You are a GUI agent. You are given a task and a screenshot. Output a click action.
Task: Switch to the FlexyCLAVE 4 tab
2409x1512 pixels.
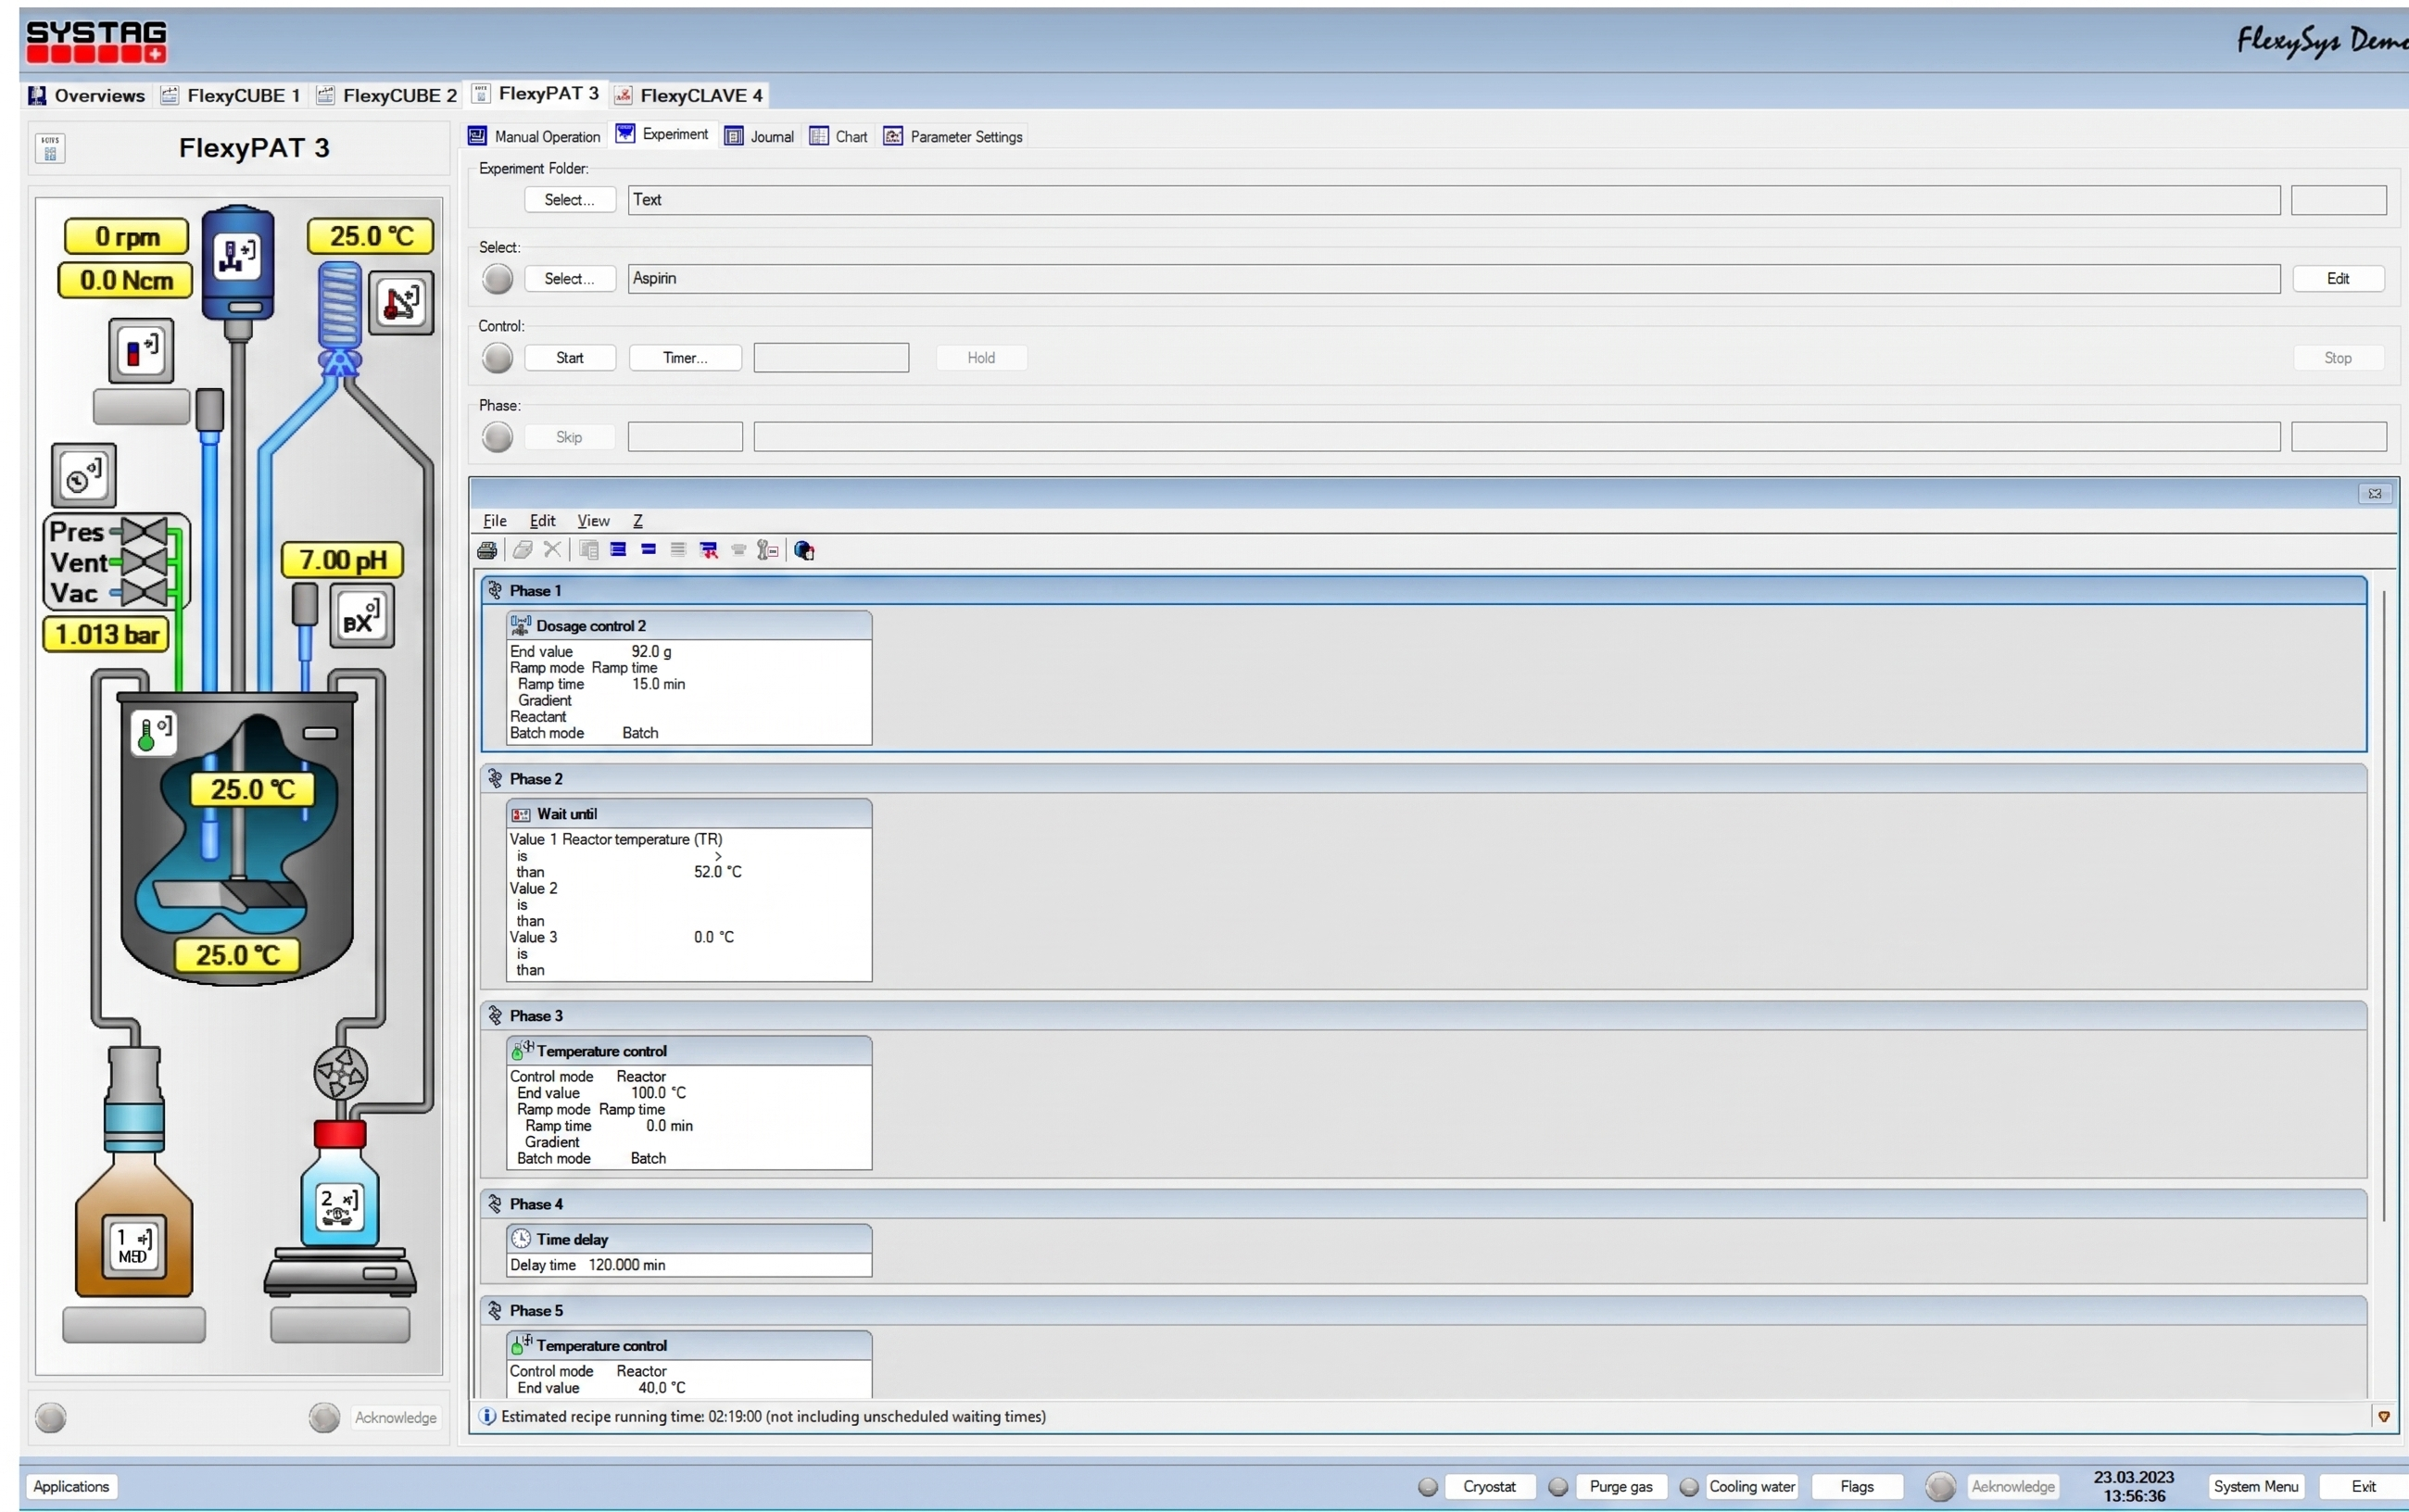pos(689,95)
